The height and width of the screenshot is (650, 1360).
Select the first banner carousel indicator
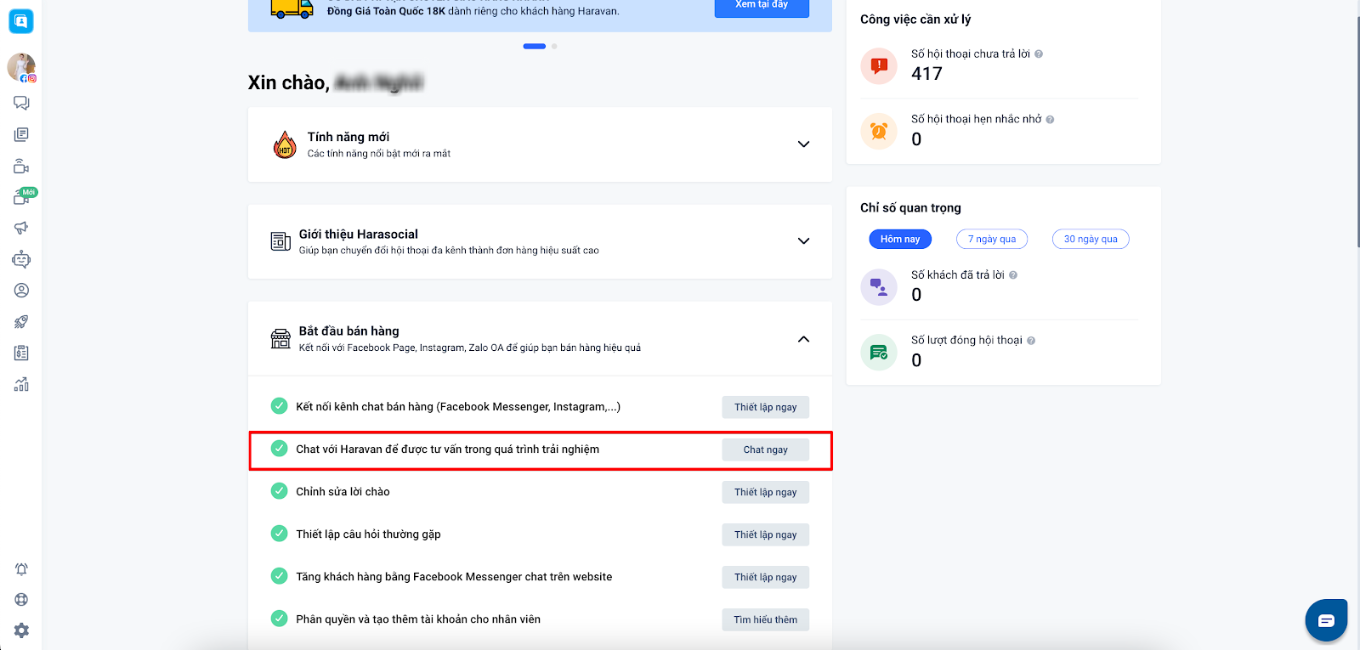[534, 46]
